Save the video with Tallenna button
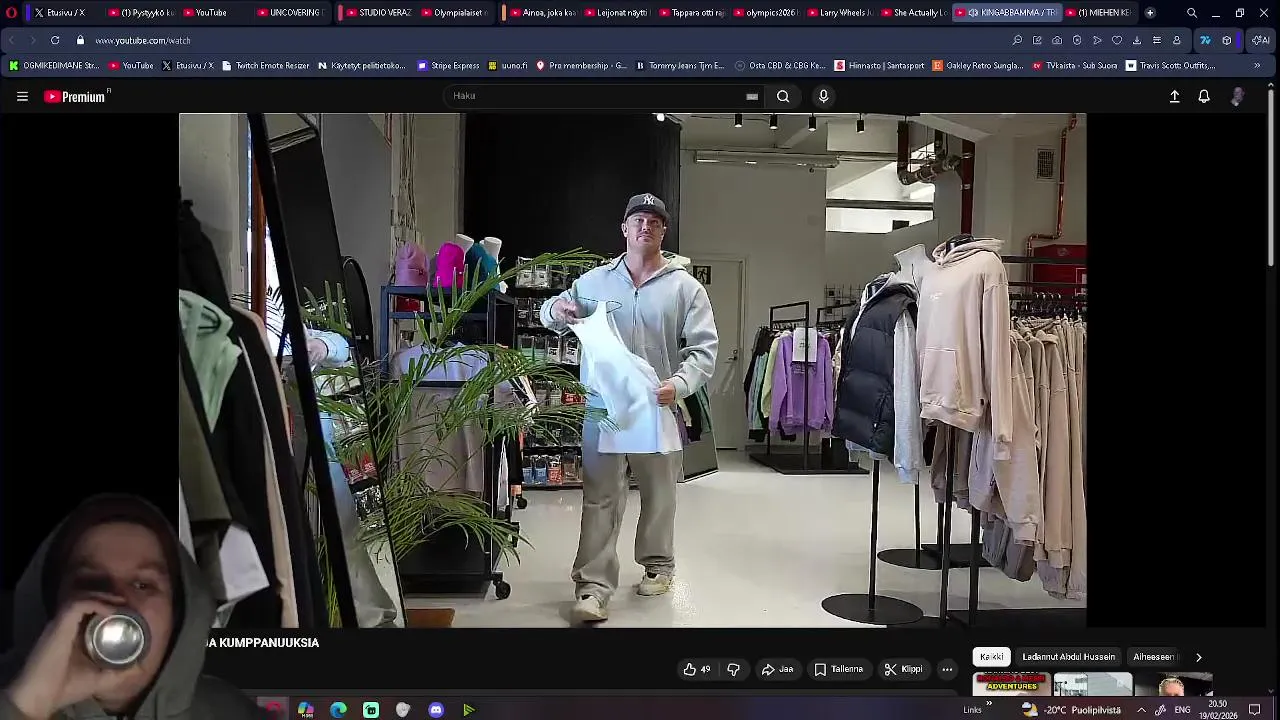 pos(838,669)
